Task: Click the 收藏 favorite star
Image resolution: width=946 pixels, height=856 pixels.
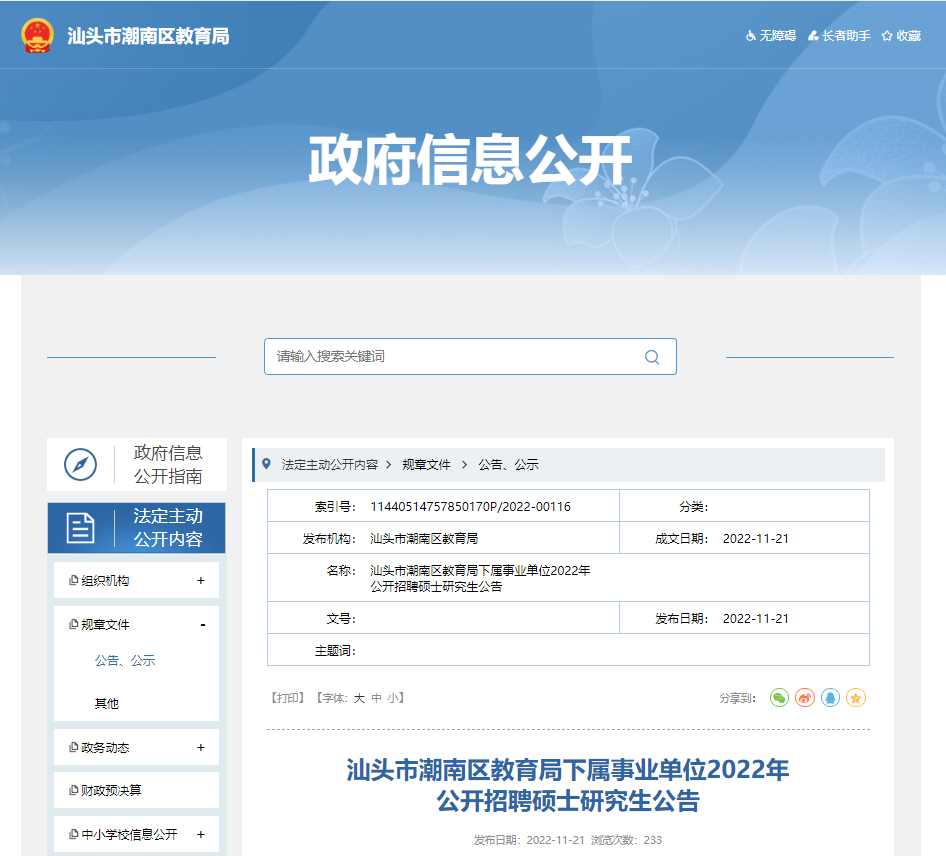Action: point(901,36)
